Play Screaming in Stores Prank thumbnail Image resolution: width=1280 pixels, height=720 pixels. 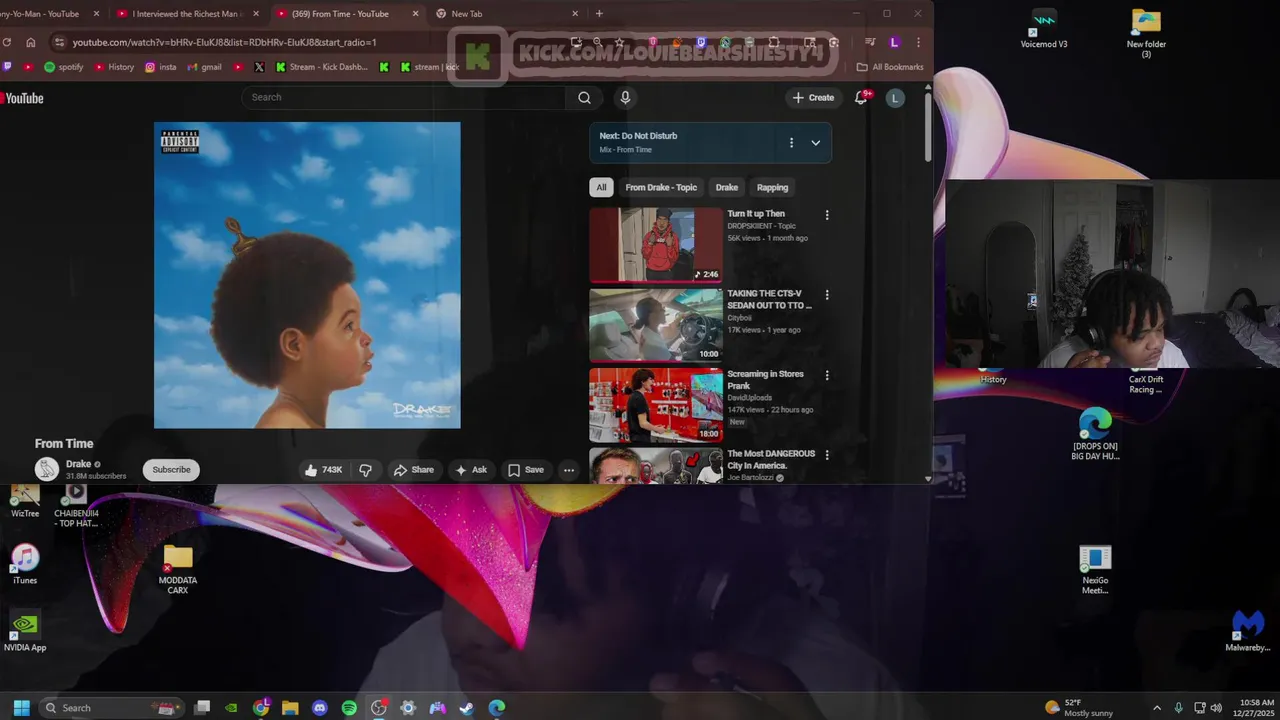pyautogui.click(x=655, y=405)
